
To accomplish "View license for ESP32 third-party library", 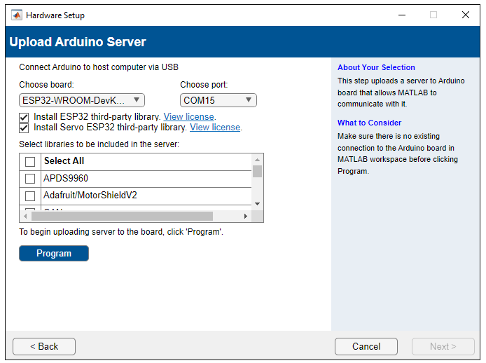I will point(189,117).
